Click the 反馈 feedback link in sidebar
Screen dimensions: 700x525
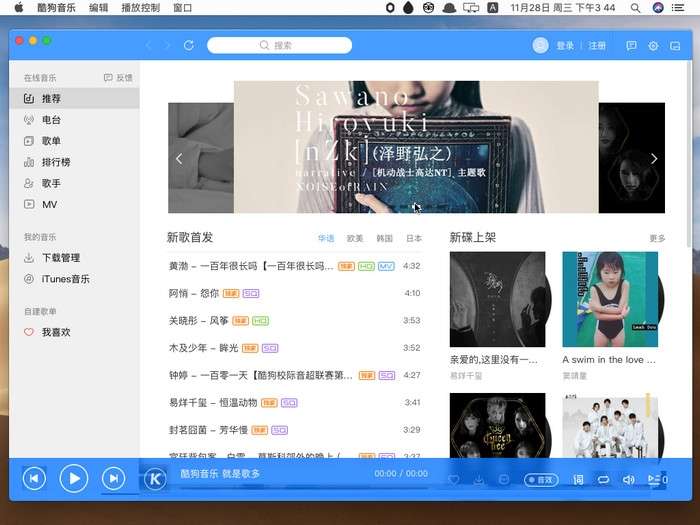click(118, 78)
